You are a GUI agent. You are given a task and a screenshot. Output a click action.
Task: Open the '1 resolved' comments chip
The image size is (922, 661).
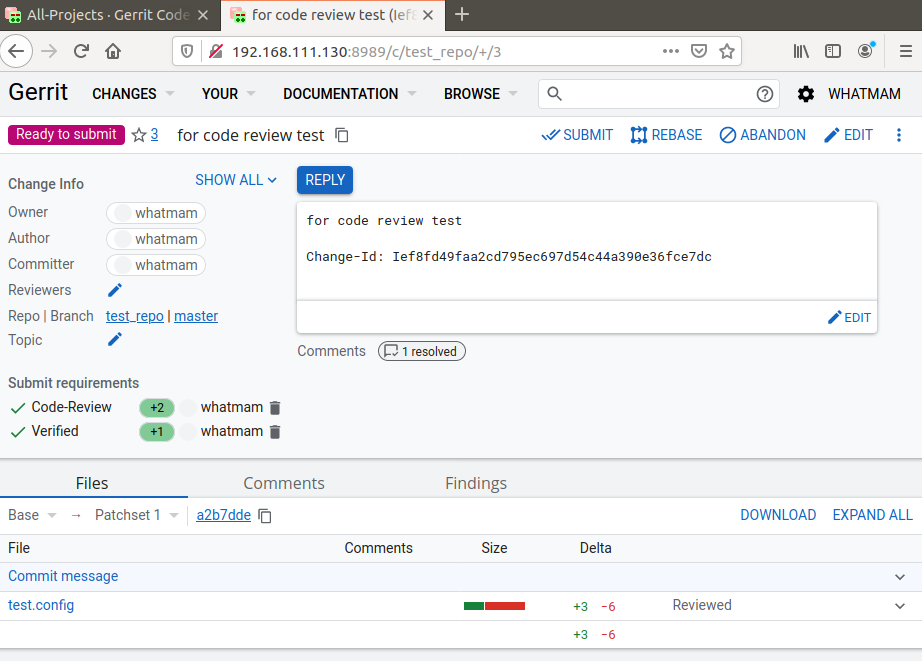422,351
